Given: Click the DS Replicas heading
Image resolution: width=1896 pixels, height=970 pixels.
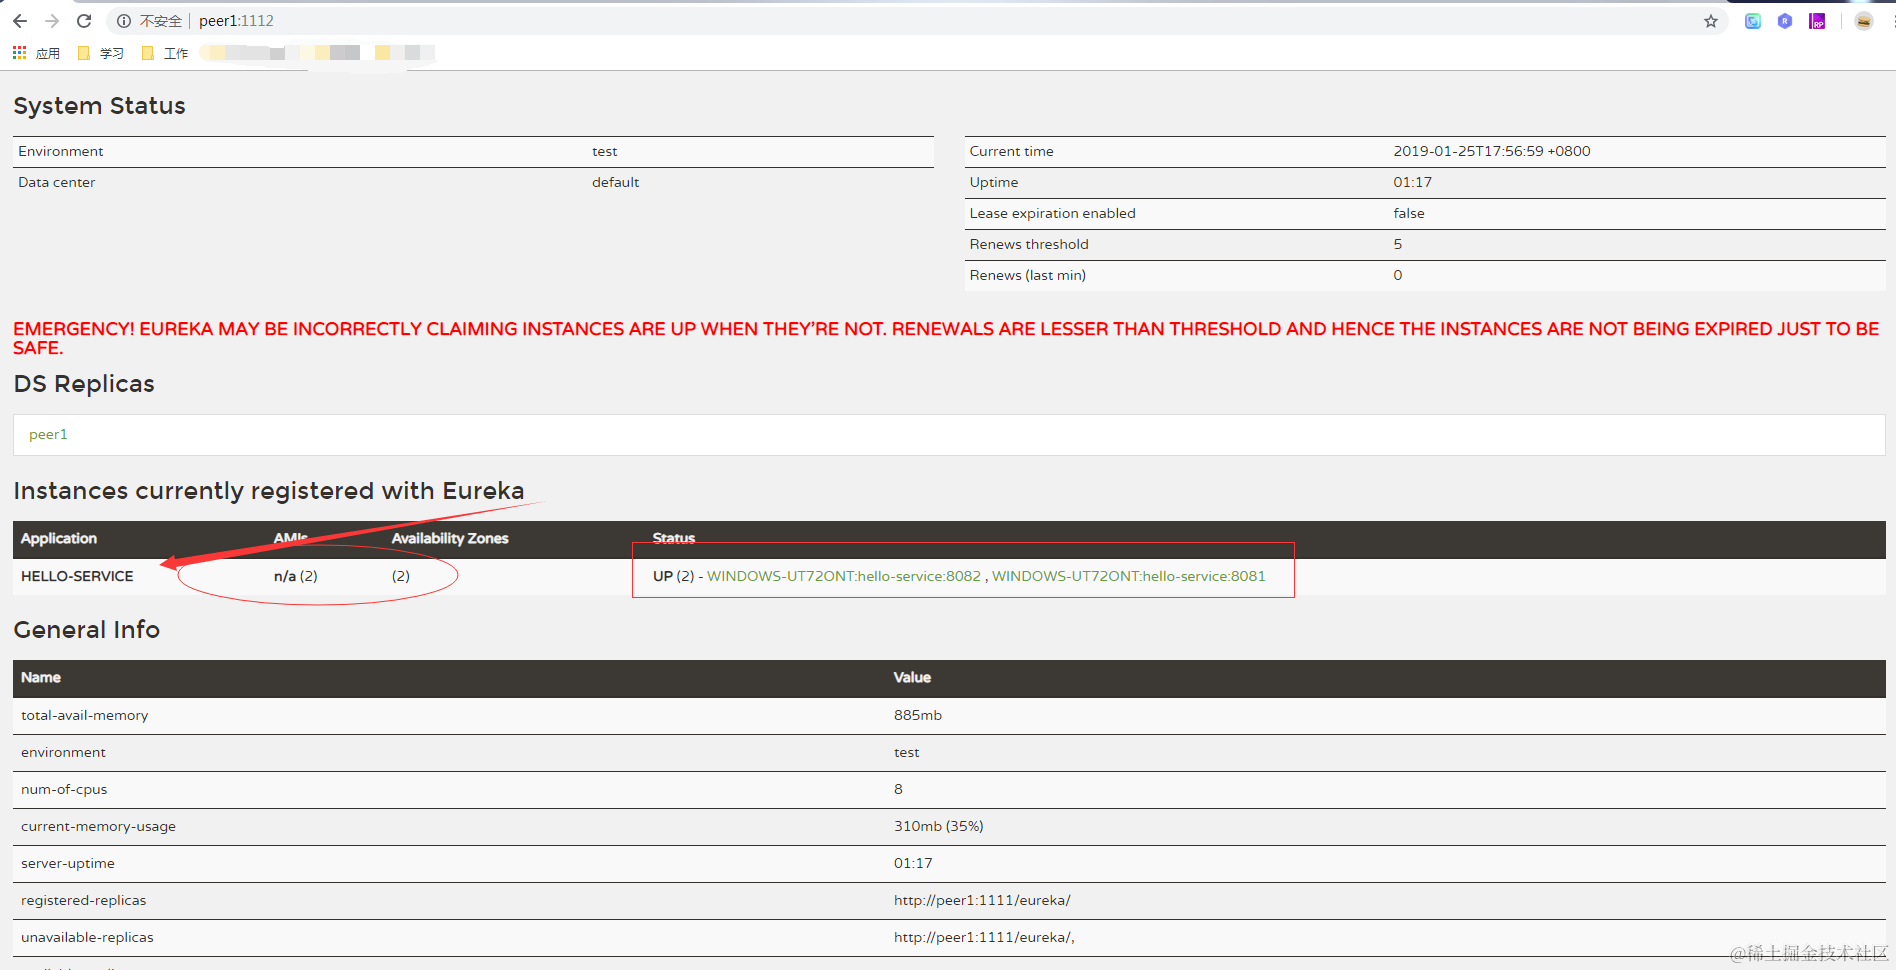Looking at the screenshot, I should [x=84, y=384].
